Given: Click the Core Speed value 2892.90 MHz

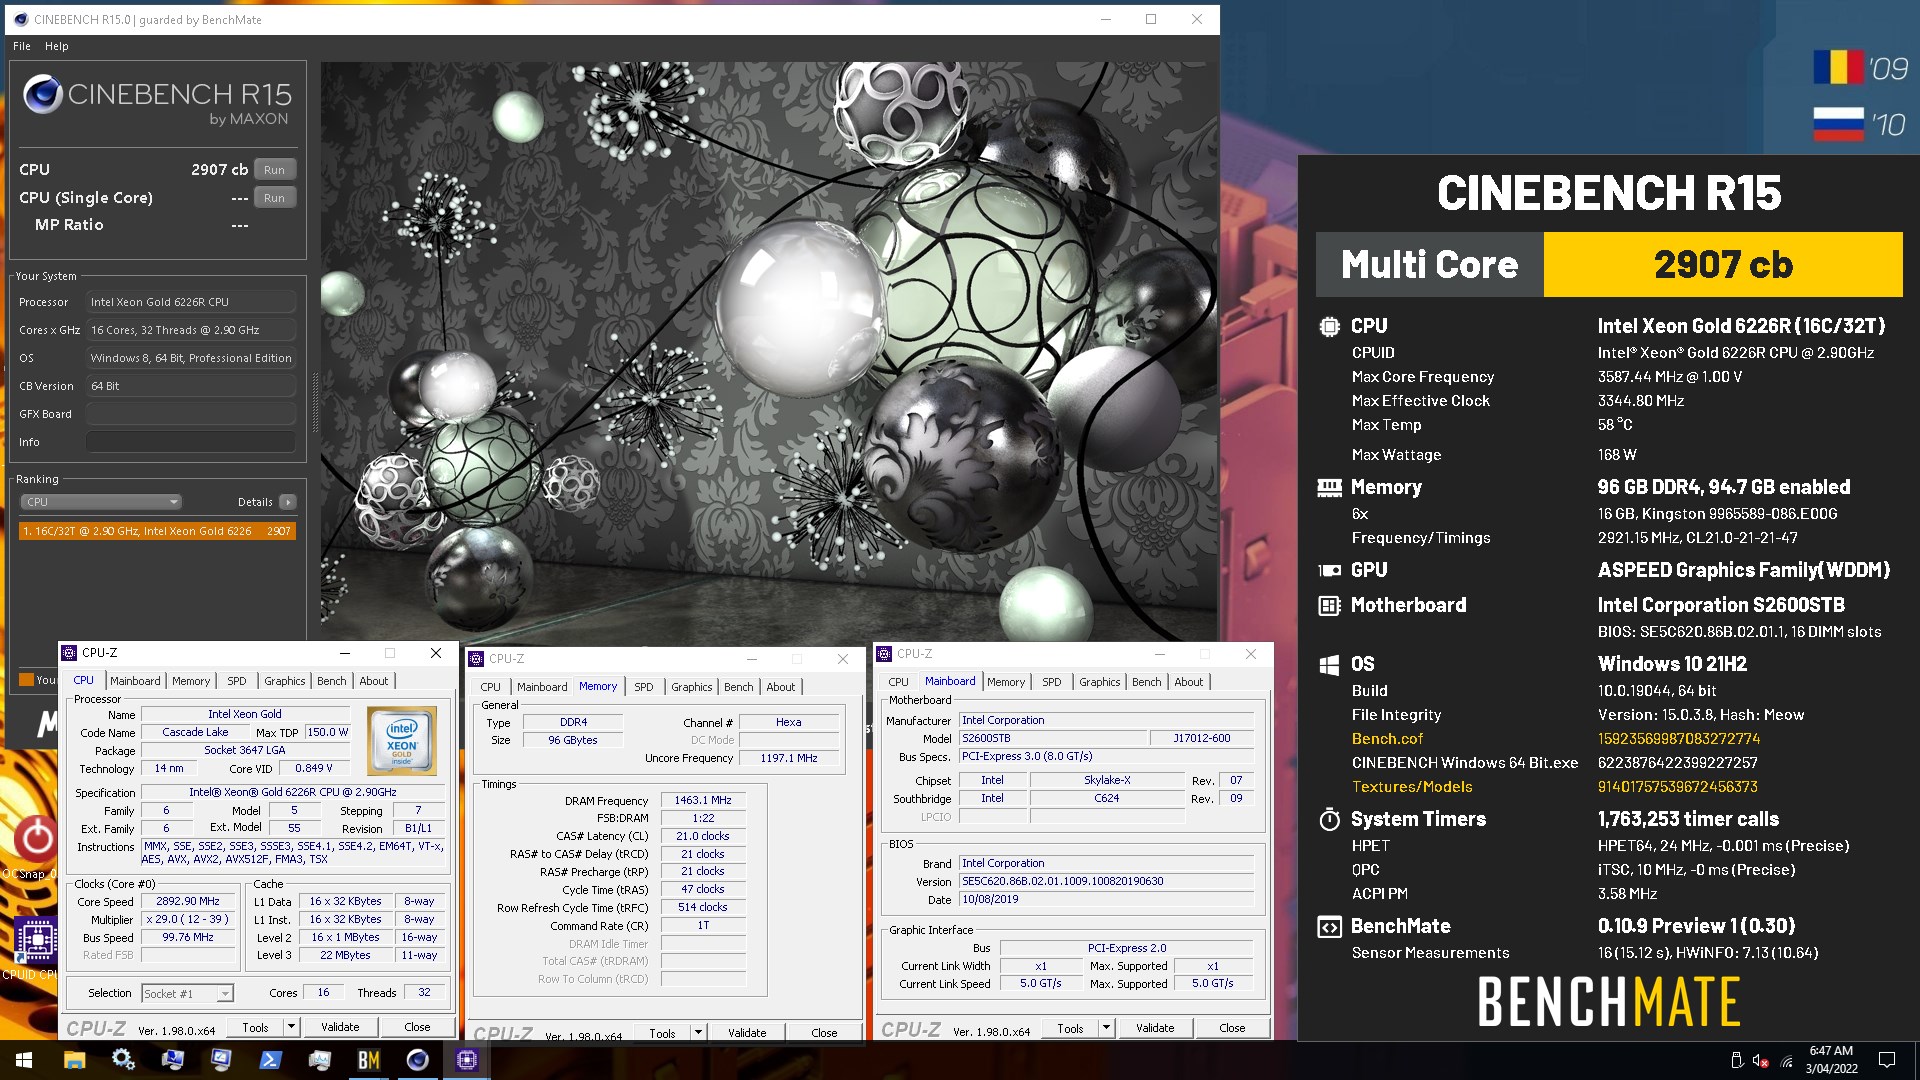Looking at the screenshot, I should click(188, 901).
